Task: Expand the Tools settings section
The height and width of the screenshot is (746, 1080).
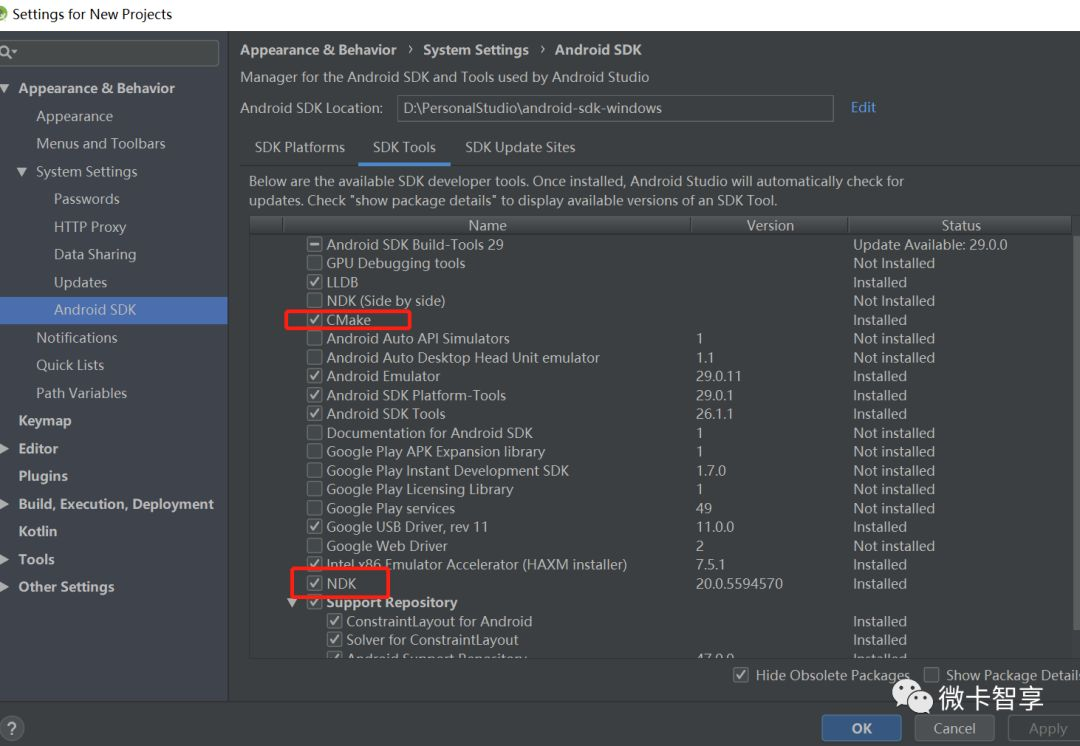Action: point(4,559)
